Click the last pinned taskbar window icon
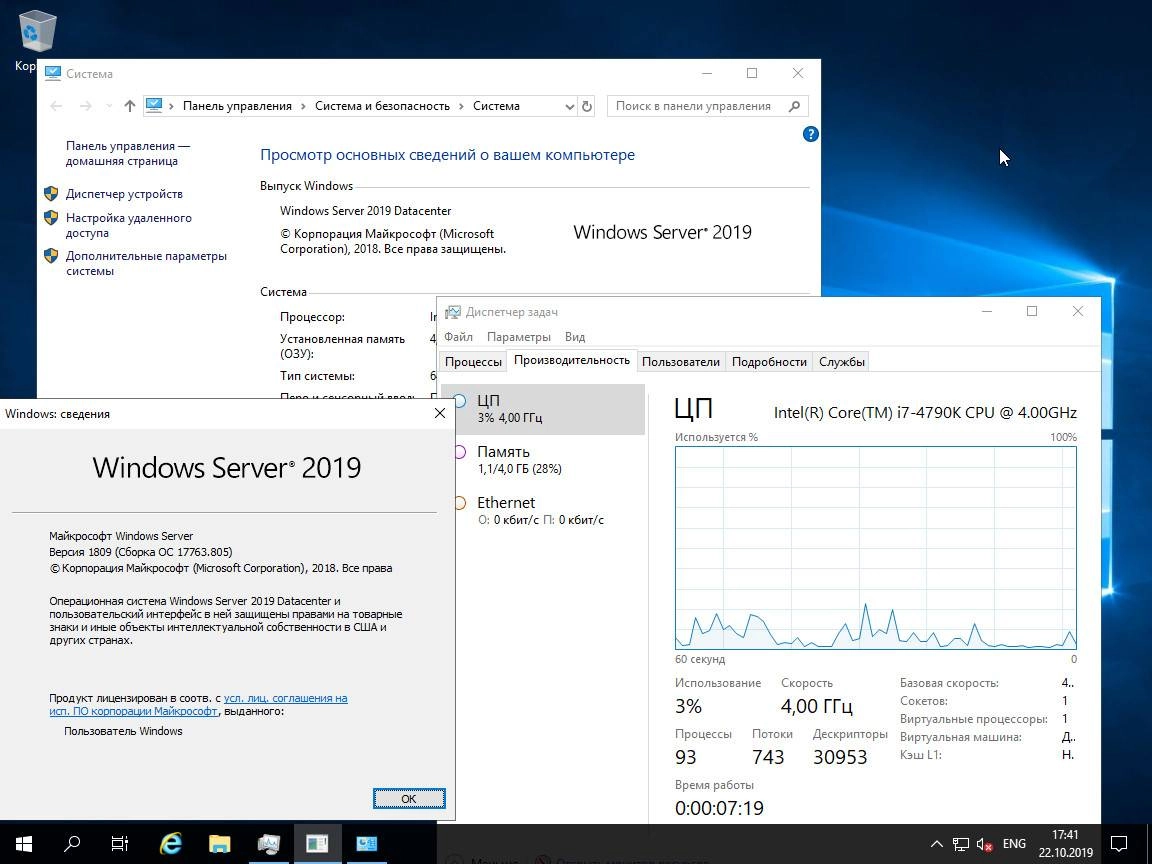Viewport: 1152px width, 864px height. [366, 843]
